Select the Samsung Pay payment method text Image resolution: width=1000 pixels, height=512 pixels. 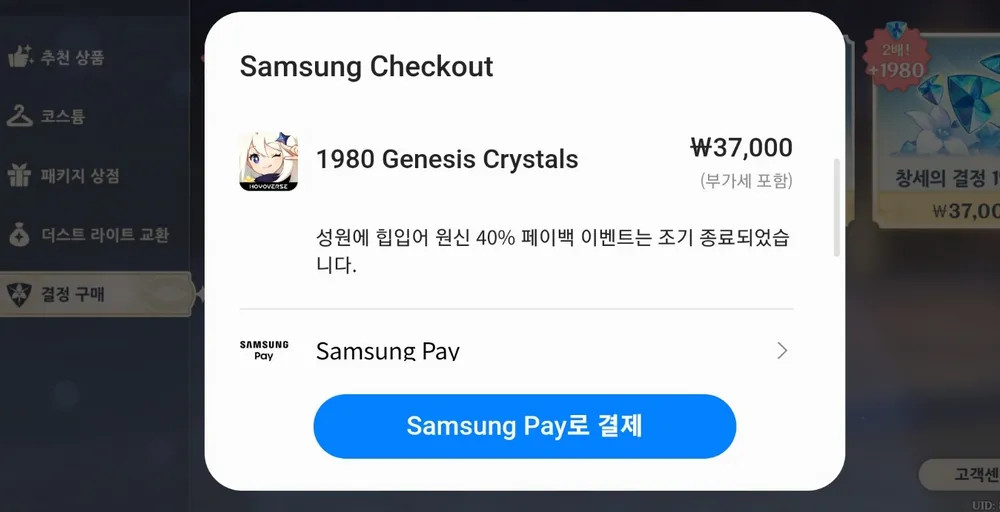tap(388, 351)
